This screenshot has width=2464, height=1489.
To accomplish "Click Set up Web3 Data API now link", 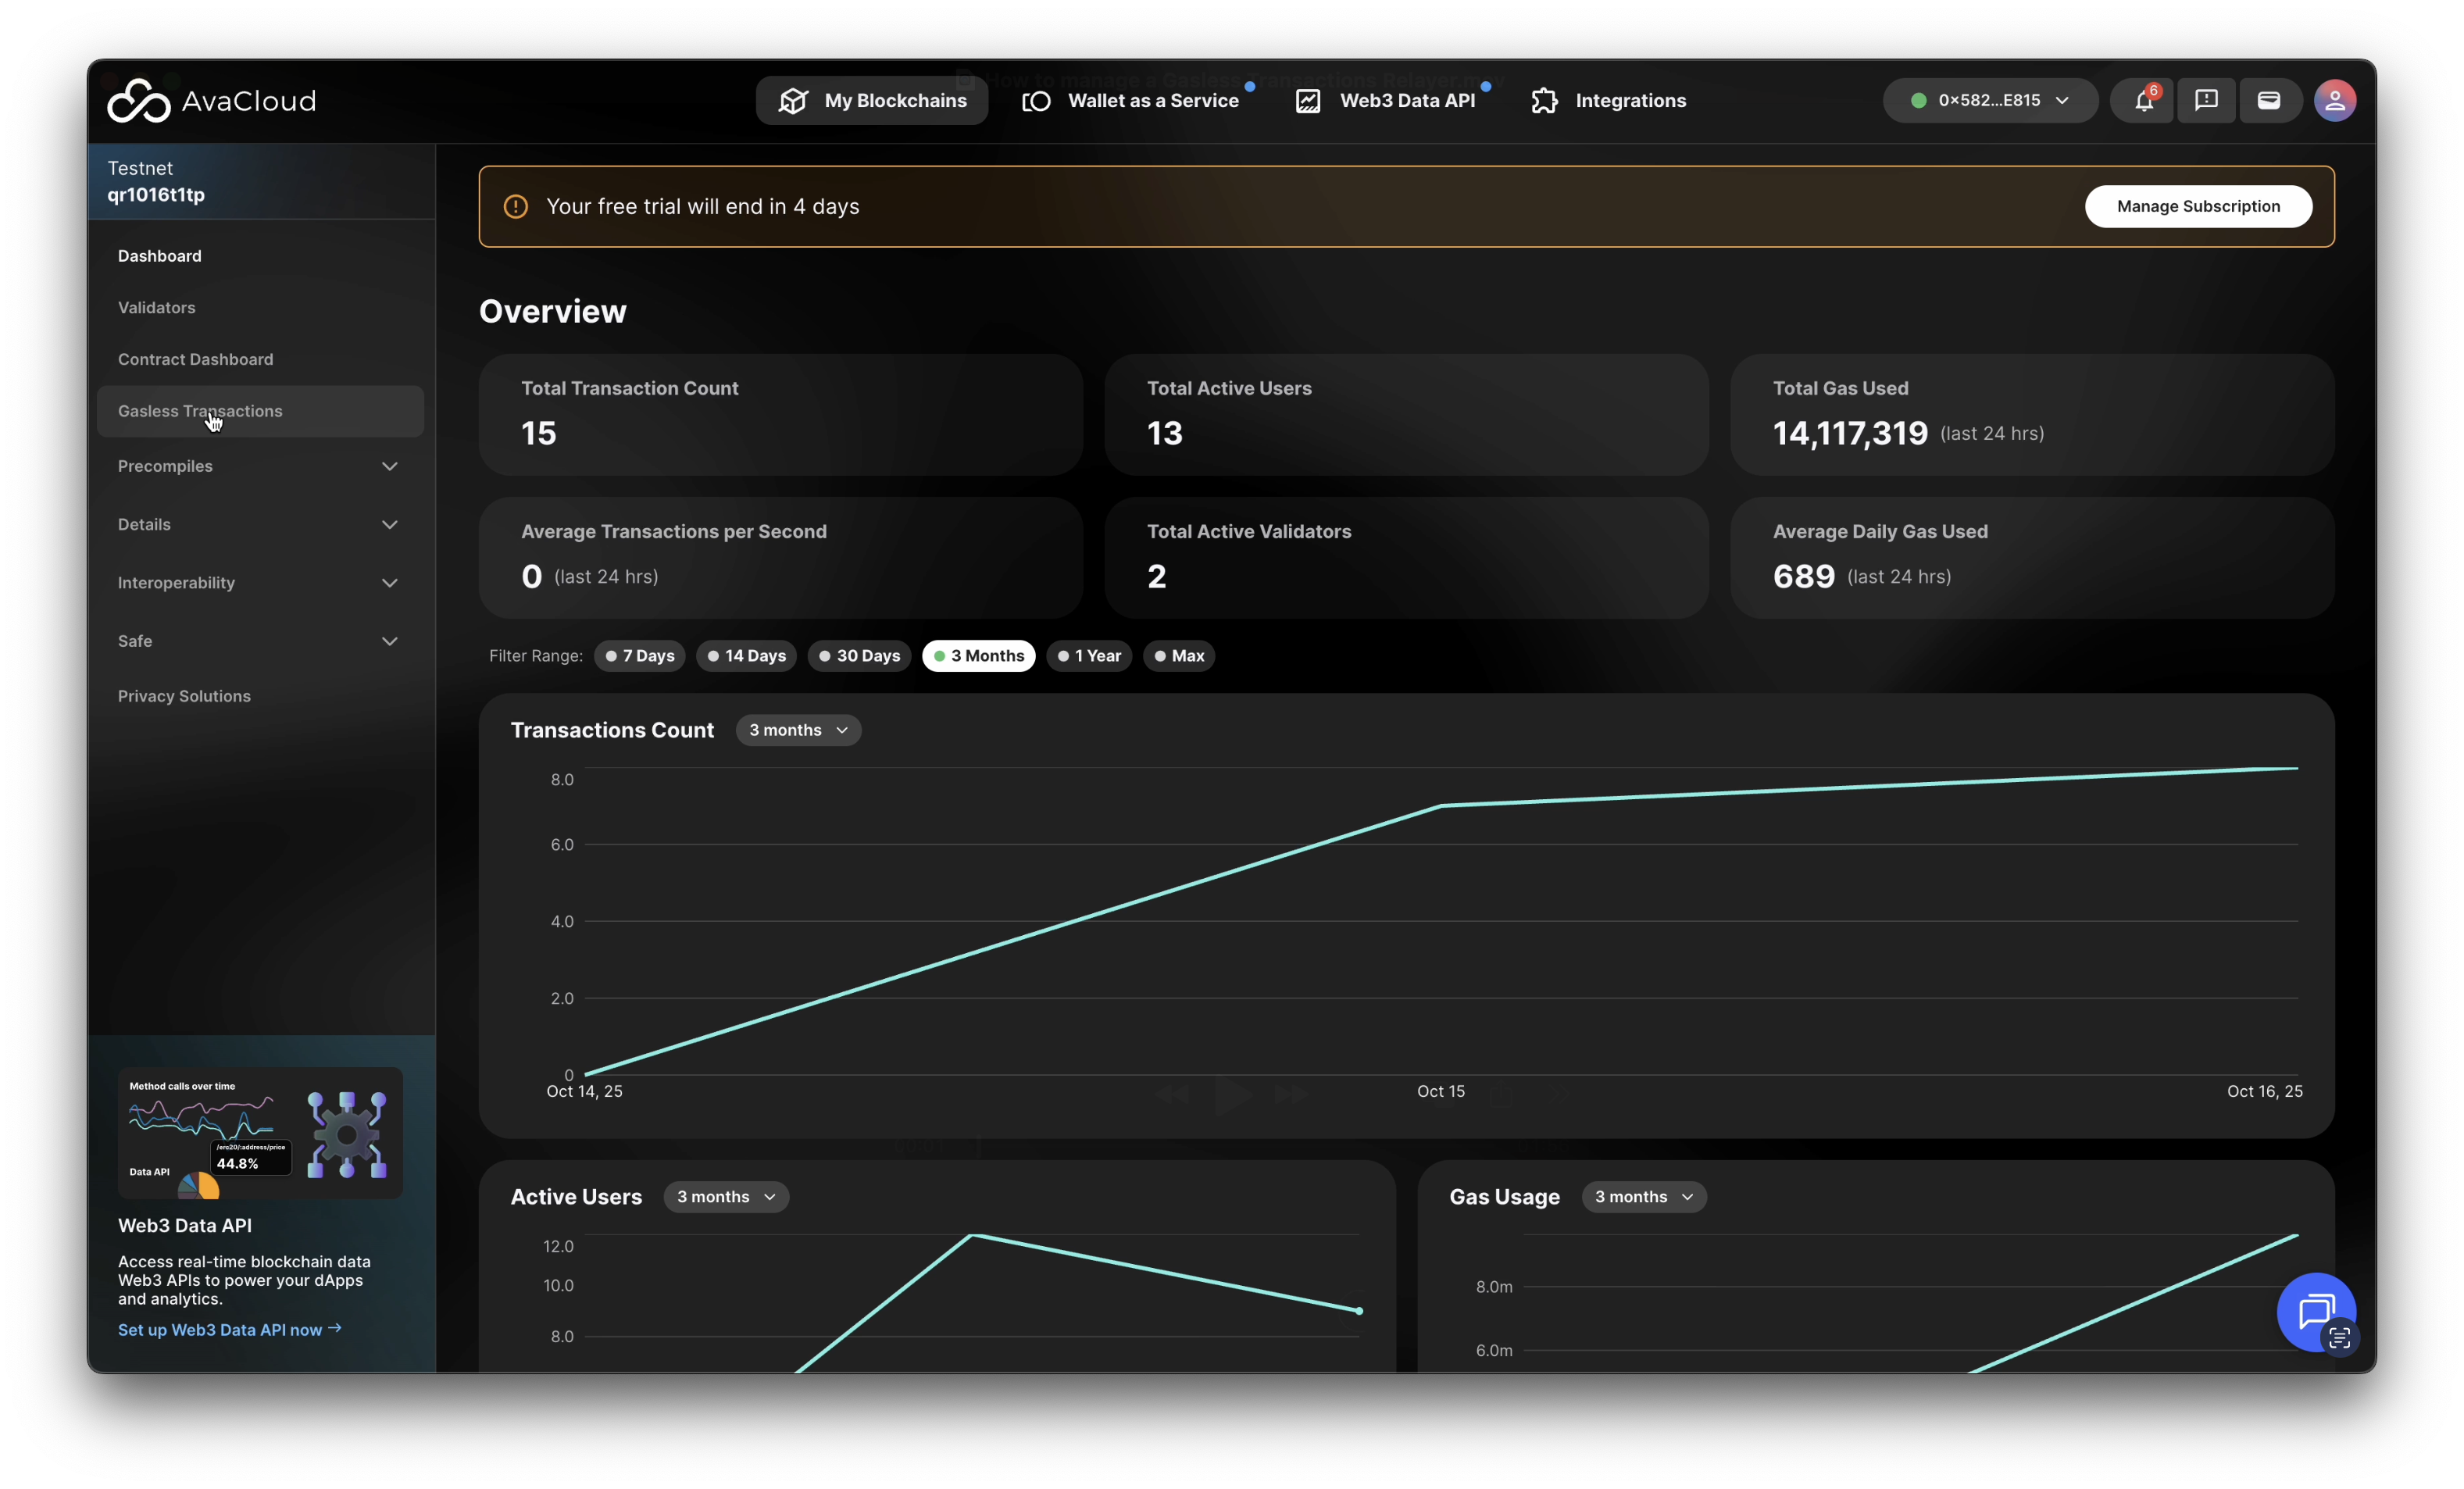I will (229, 1329).
